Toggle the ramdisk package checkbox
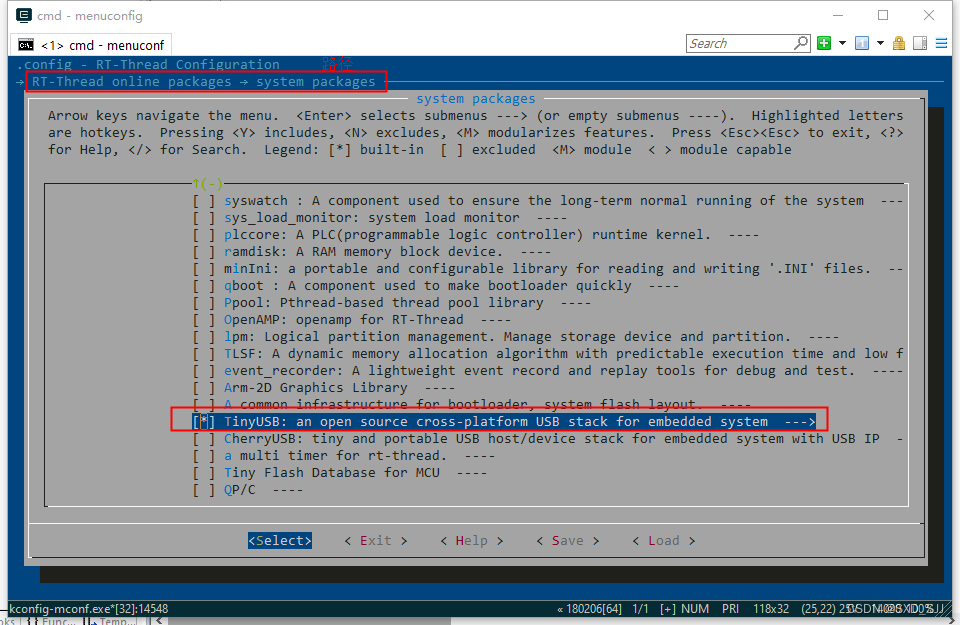Image resolution: width=960 pixels, height=625 pixels. pos(204,252)
